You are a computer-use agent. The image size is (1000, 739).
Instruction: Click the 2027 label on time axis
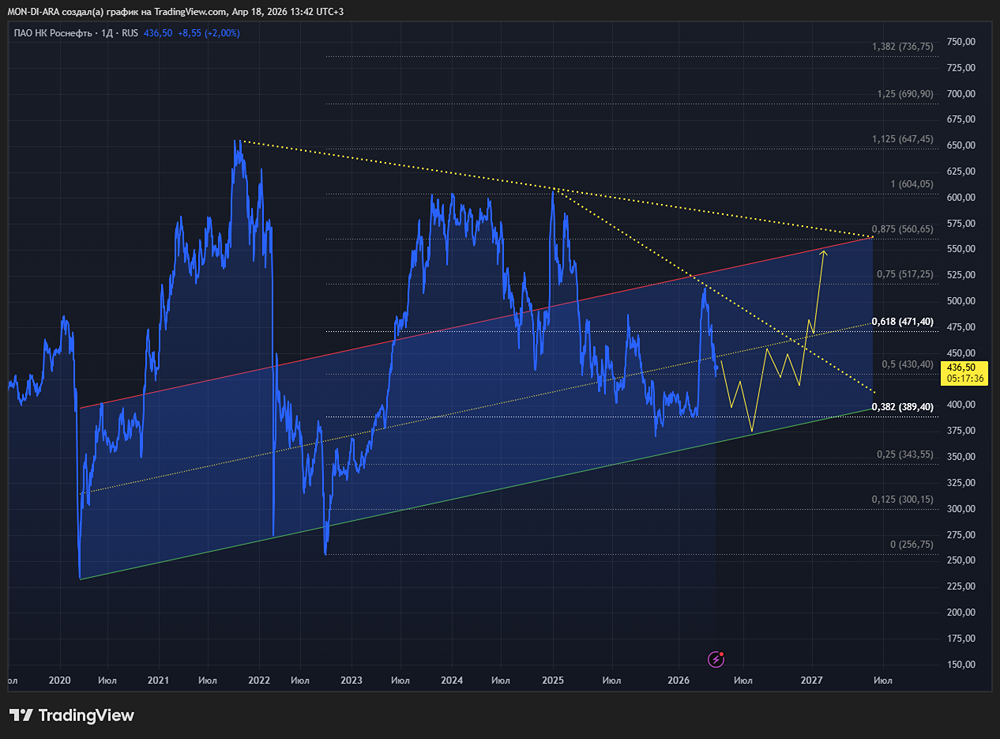pos(812,680)
